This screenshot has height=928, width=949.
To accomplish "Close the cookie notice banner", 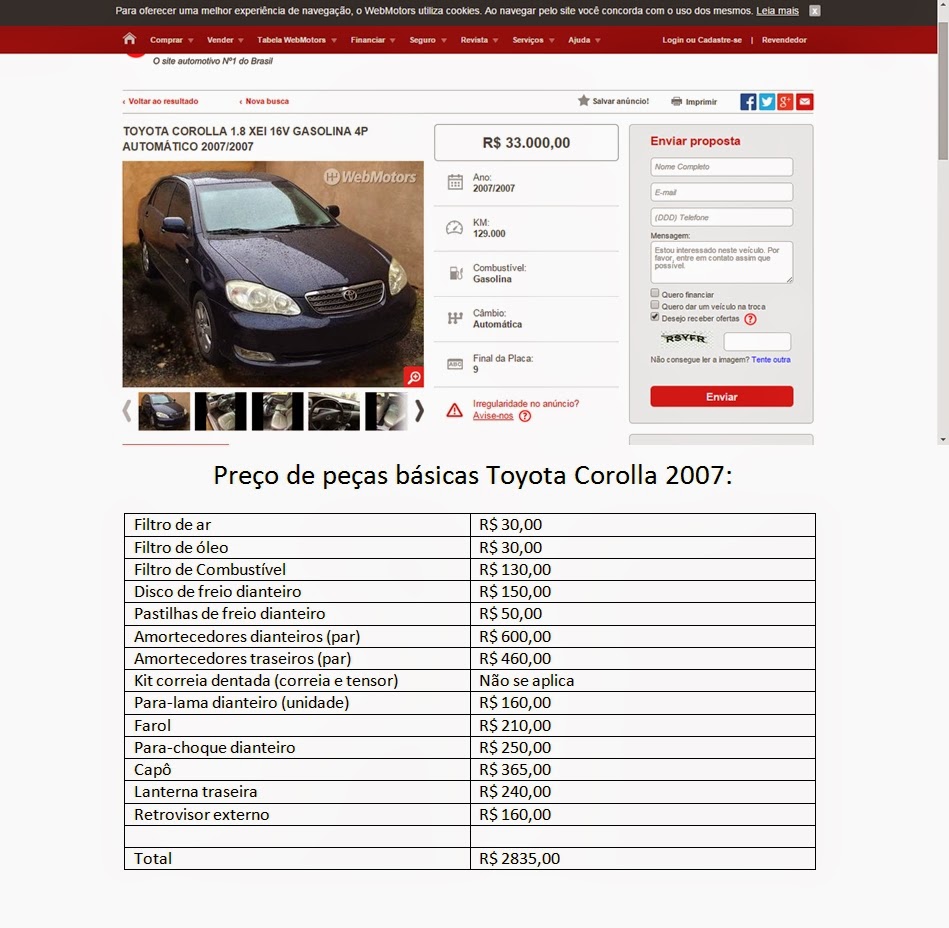I will pyautogui.click(x=815, y=11).
